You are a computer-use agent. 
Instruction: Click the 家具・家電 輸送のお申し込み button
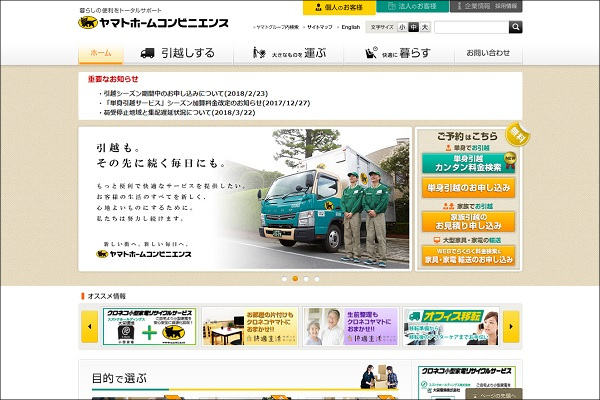tap(468, 255)
